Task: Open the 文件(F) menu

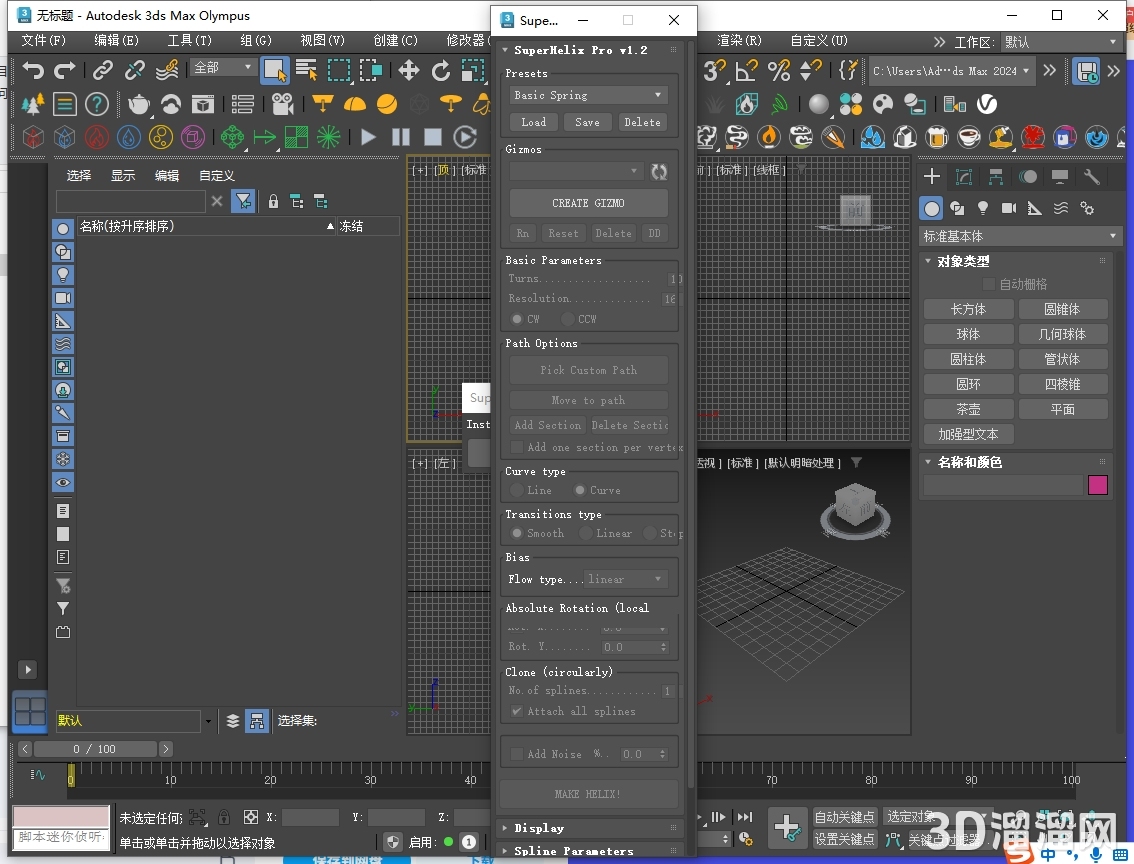Action: click(43, 40)
